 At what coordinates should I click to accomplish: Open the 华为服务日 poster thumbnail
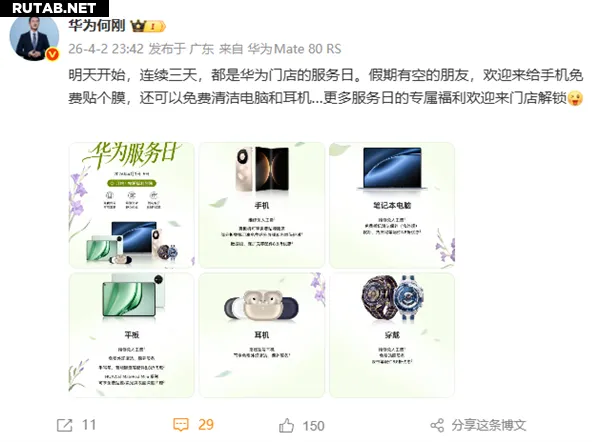pyautogui.click(x=132, y=205)
